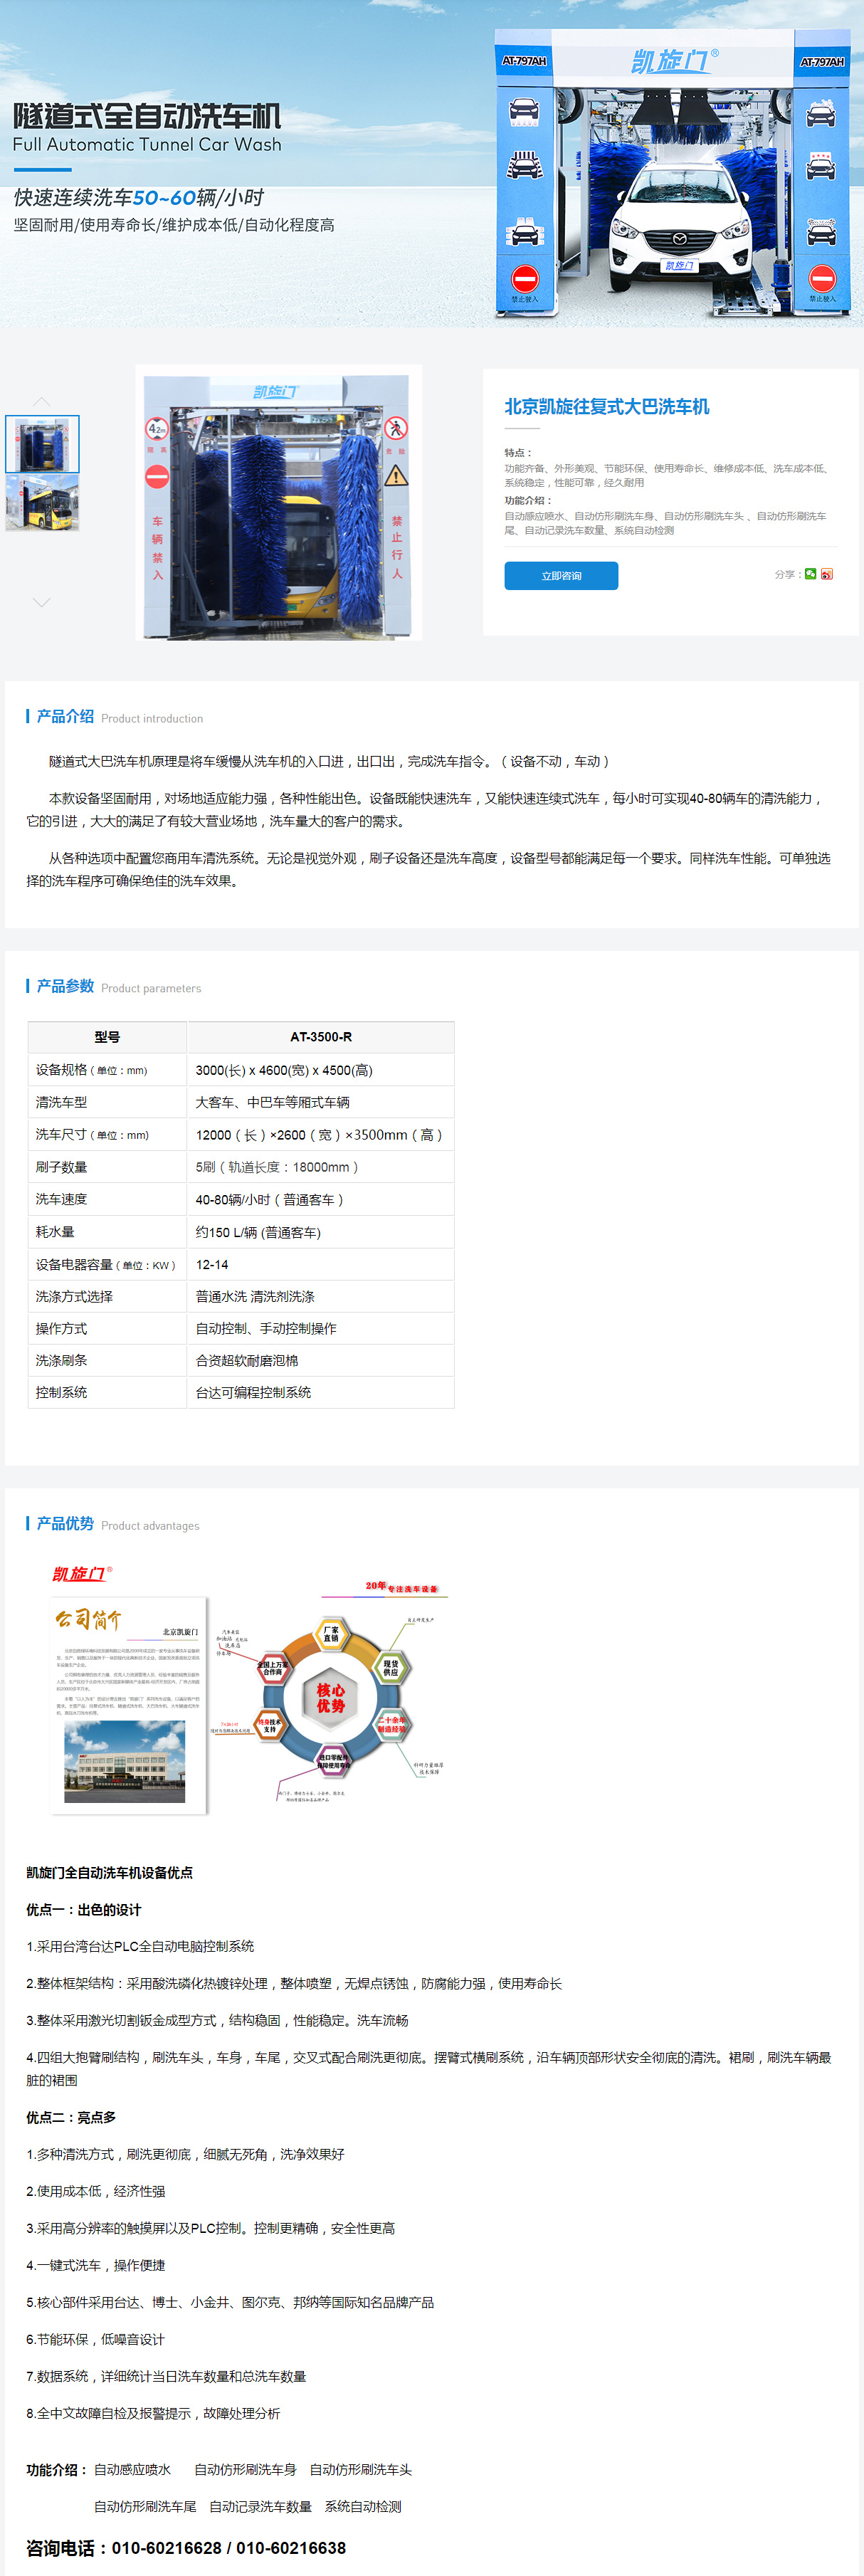Click the 40-80辆/小时（普通客车） cell

[321, 1199]
